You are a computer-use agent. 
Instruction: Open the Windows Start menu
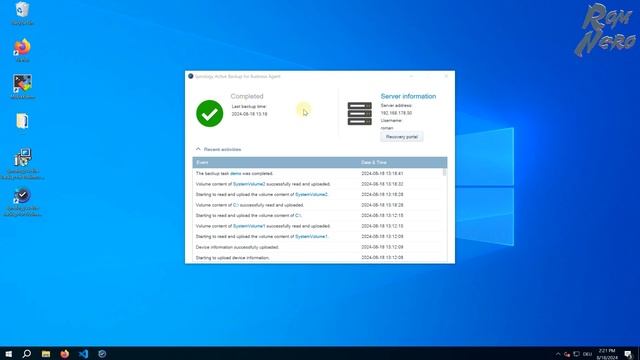click(x=8, y=353)
